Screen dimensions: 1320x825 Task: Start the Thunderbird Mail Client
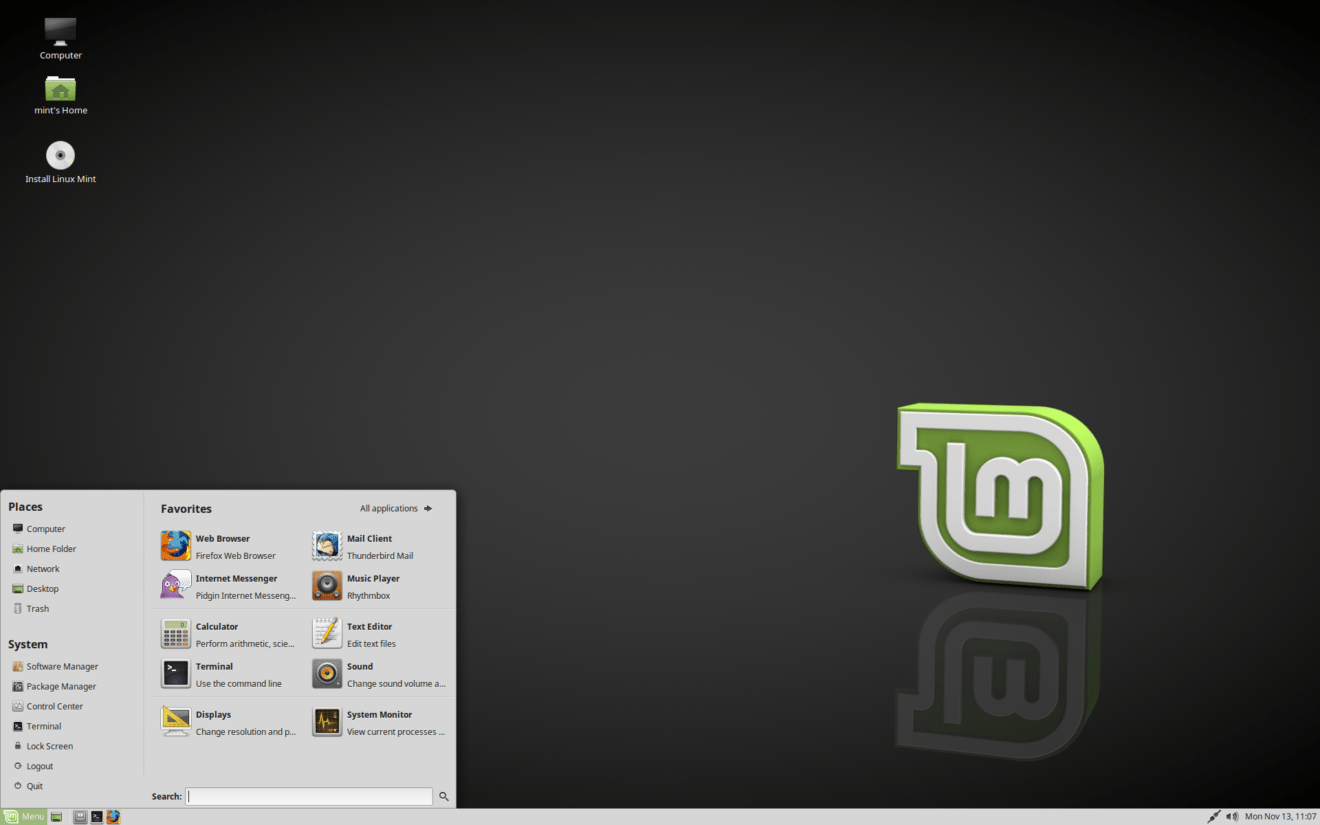pos(370,545)
